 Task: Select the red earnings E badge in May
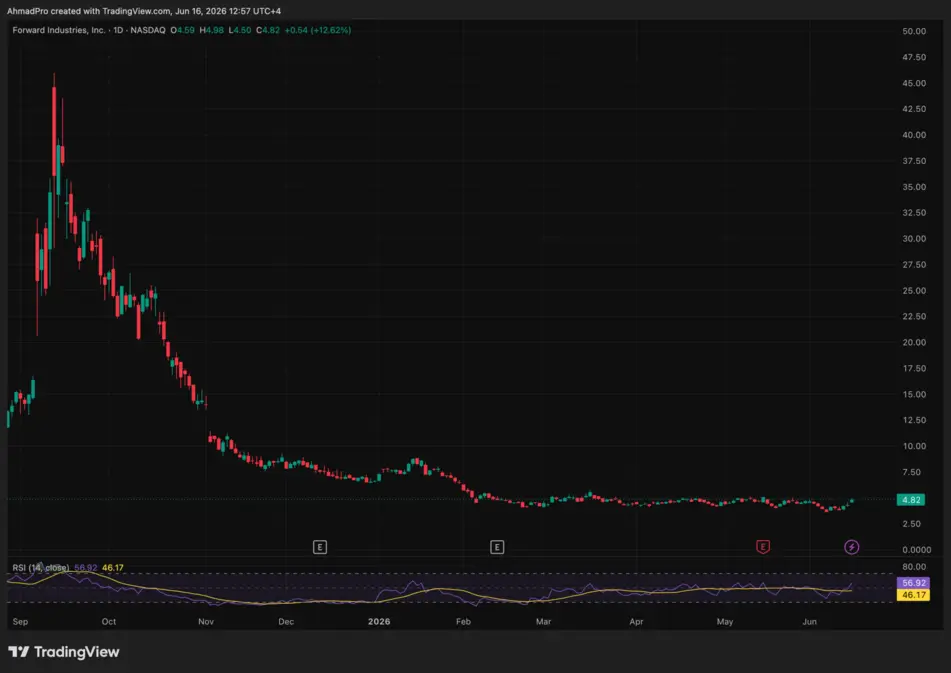click(x=763, y=547)
